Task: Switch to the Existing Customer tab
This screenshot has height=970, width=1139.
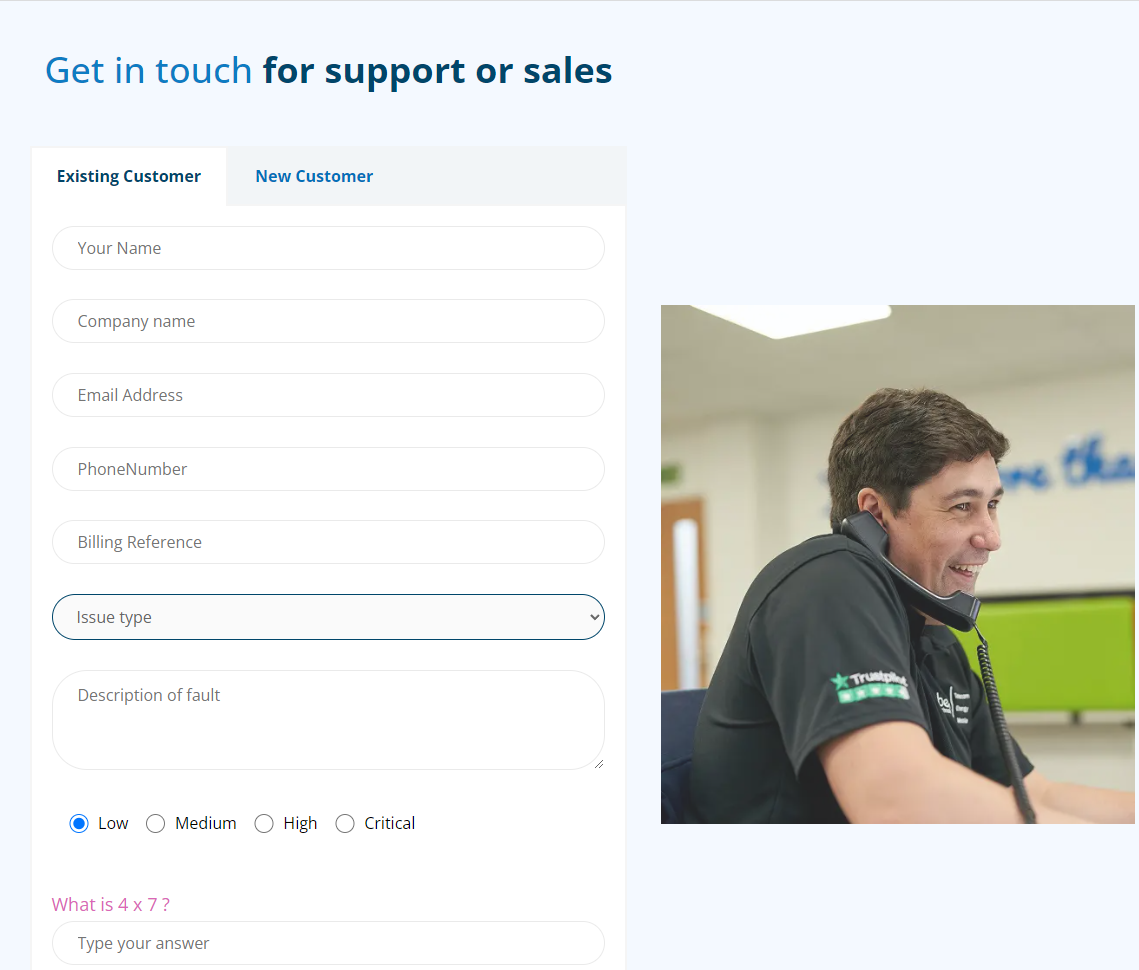Action: (x=129, y=177)
